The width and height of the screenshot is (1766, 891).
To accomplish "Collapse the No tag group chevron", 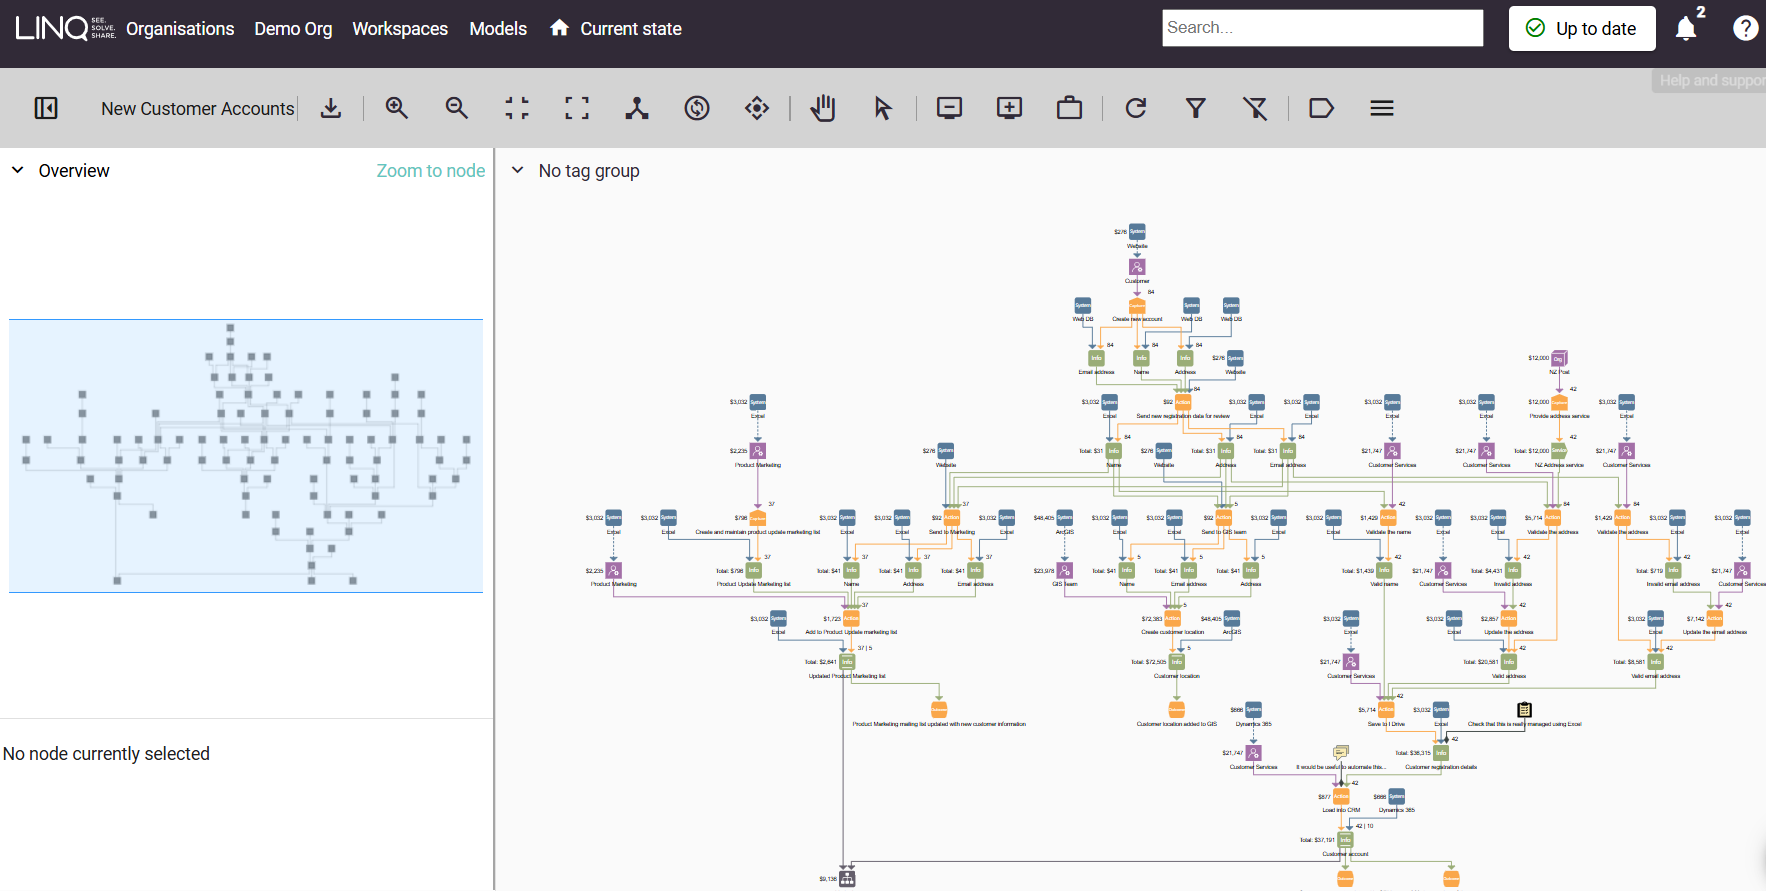I will [518, 170].
